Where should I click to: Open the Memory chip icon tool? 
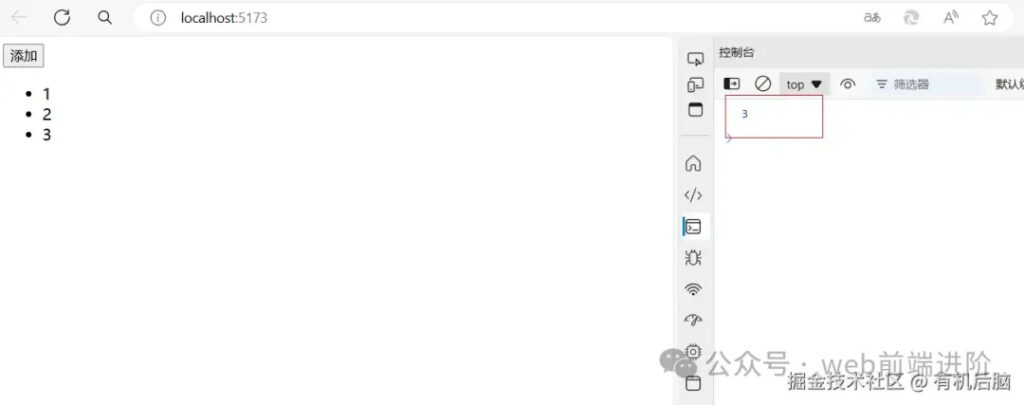point(693,352)
